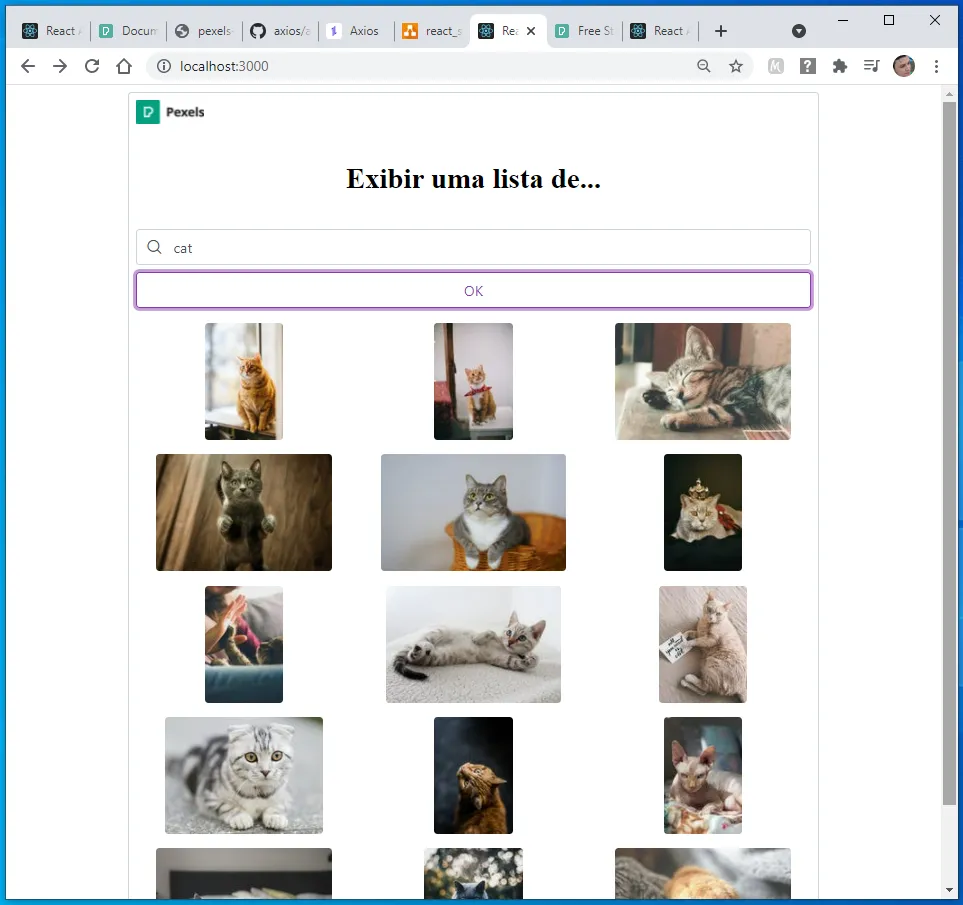963x905 pixels.
Task: Open a new tab with the plus icon
Action: (x=721, y=31)
